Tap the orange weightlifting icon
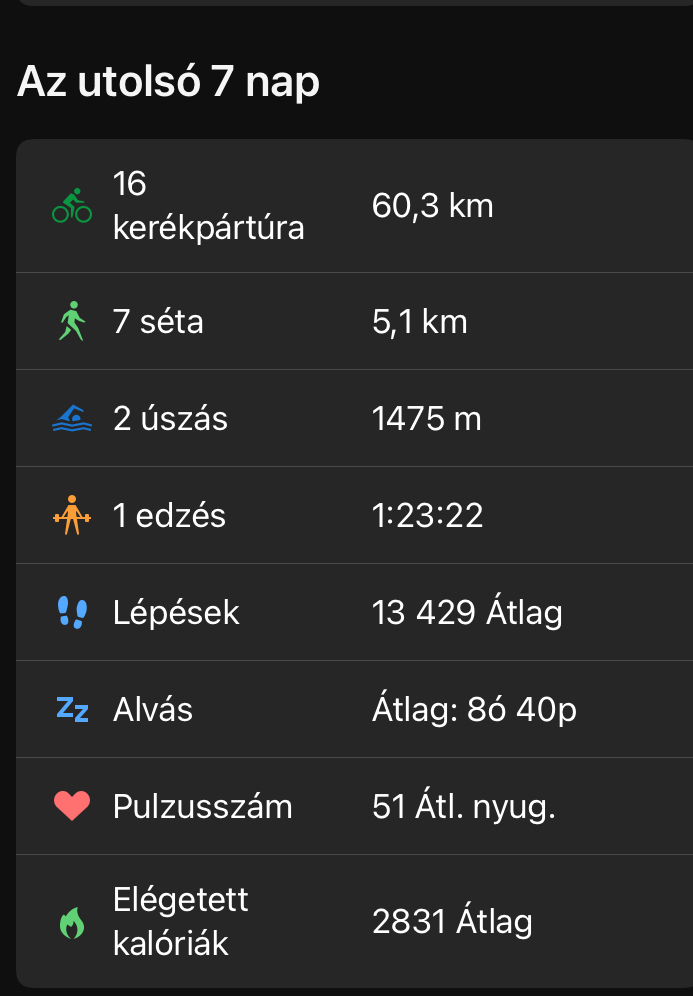The image size is (693, 996). pyautogui.click(x=72, y=516)
